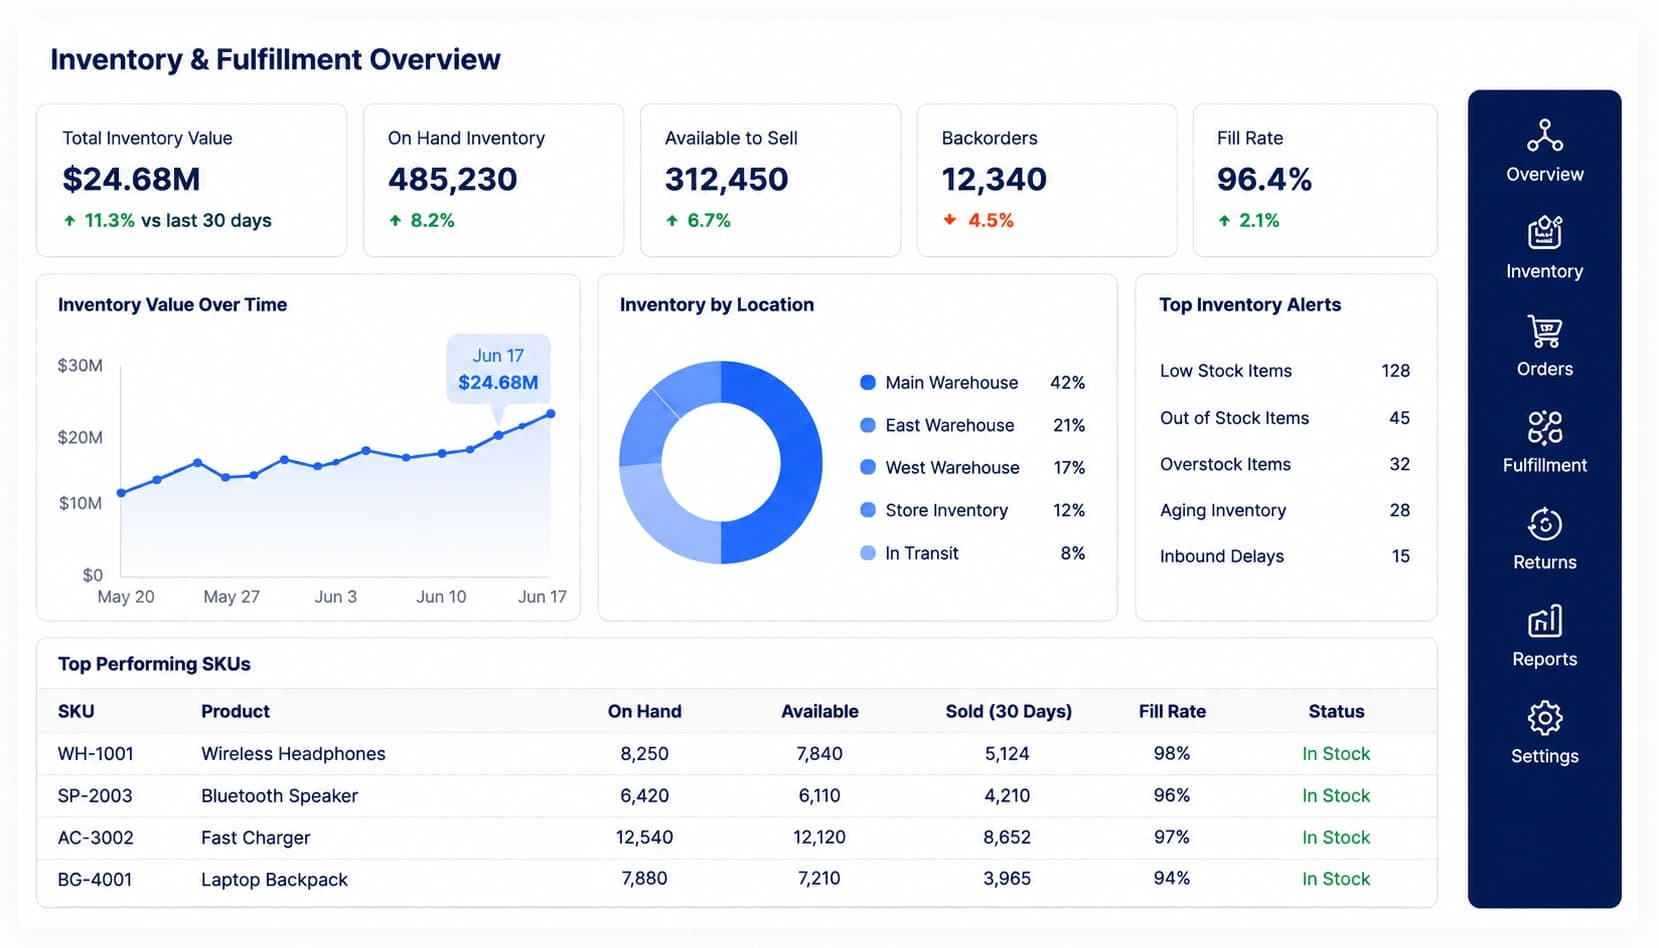Image resolution: width=1659 pixels, height=948 pixels.
Task: Click the red down arrow beside 4.5%
Action: click(949, 220)
